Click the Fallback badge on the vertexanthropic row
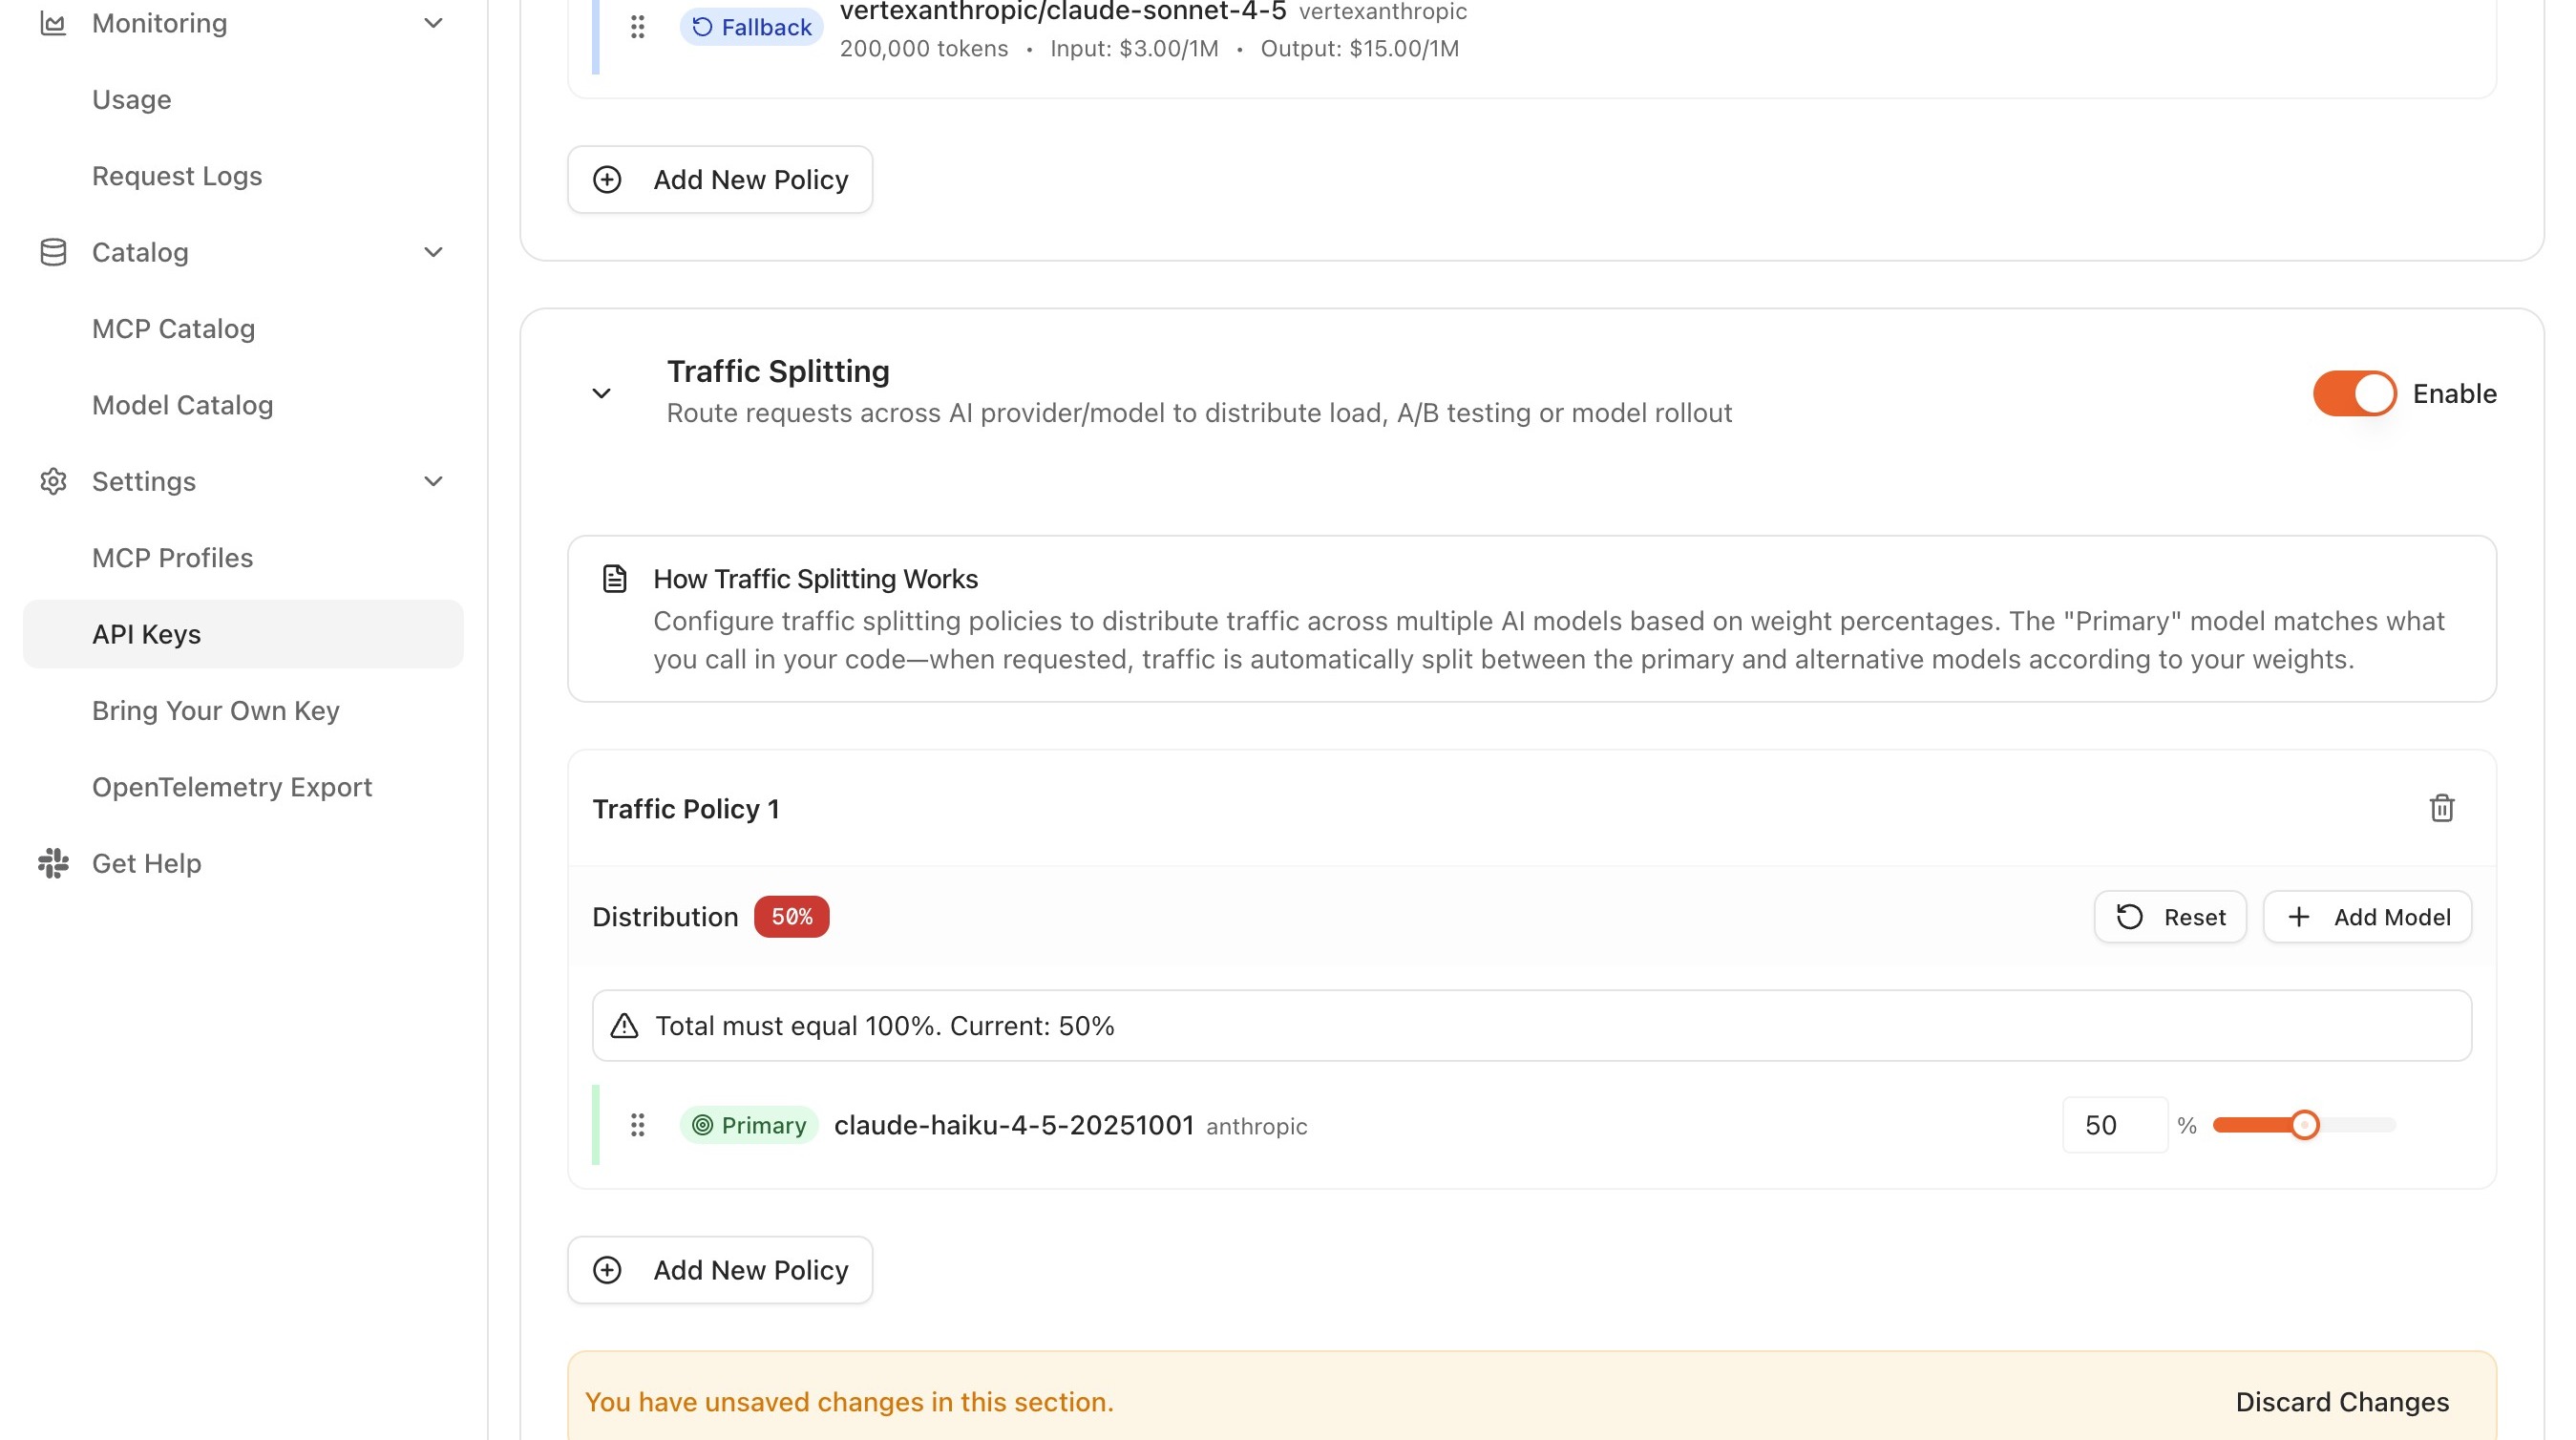 [x=751, y=27]
